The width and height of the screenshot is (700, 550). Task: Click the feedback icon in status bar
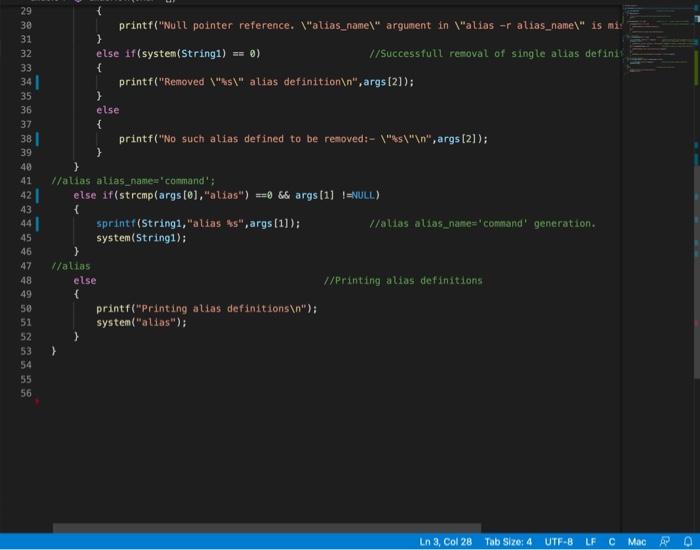pyautogui.click(x=665, y=542)
